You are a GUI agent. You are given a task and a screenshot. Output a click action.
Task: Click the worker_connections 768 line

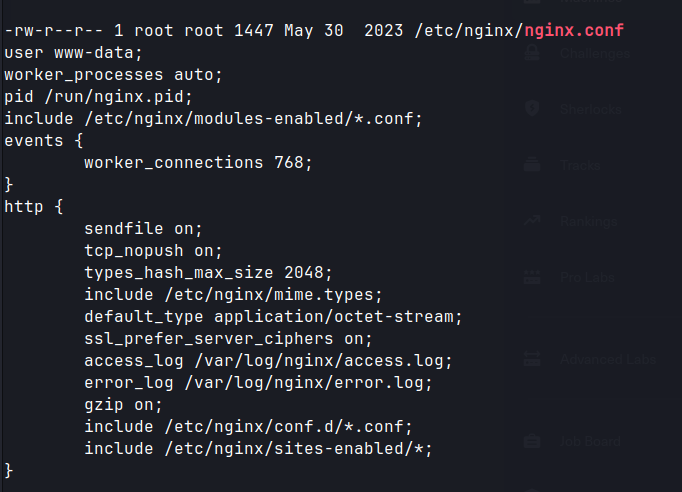tap(198, 163)
